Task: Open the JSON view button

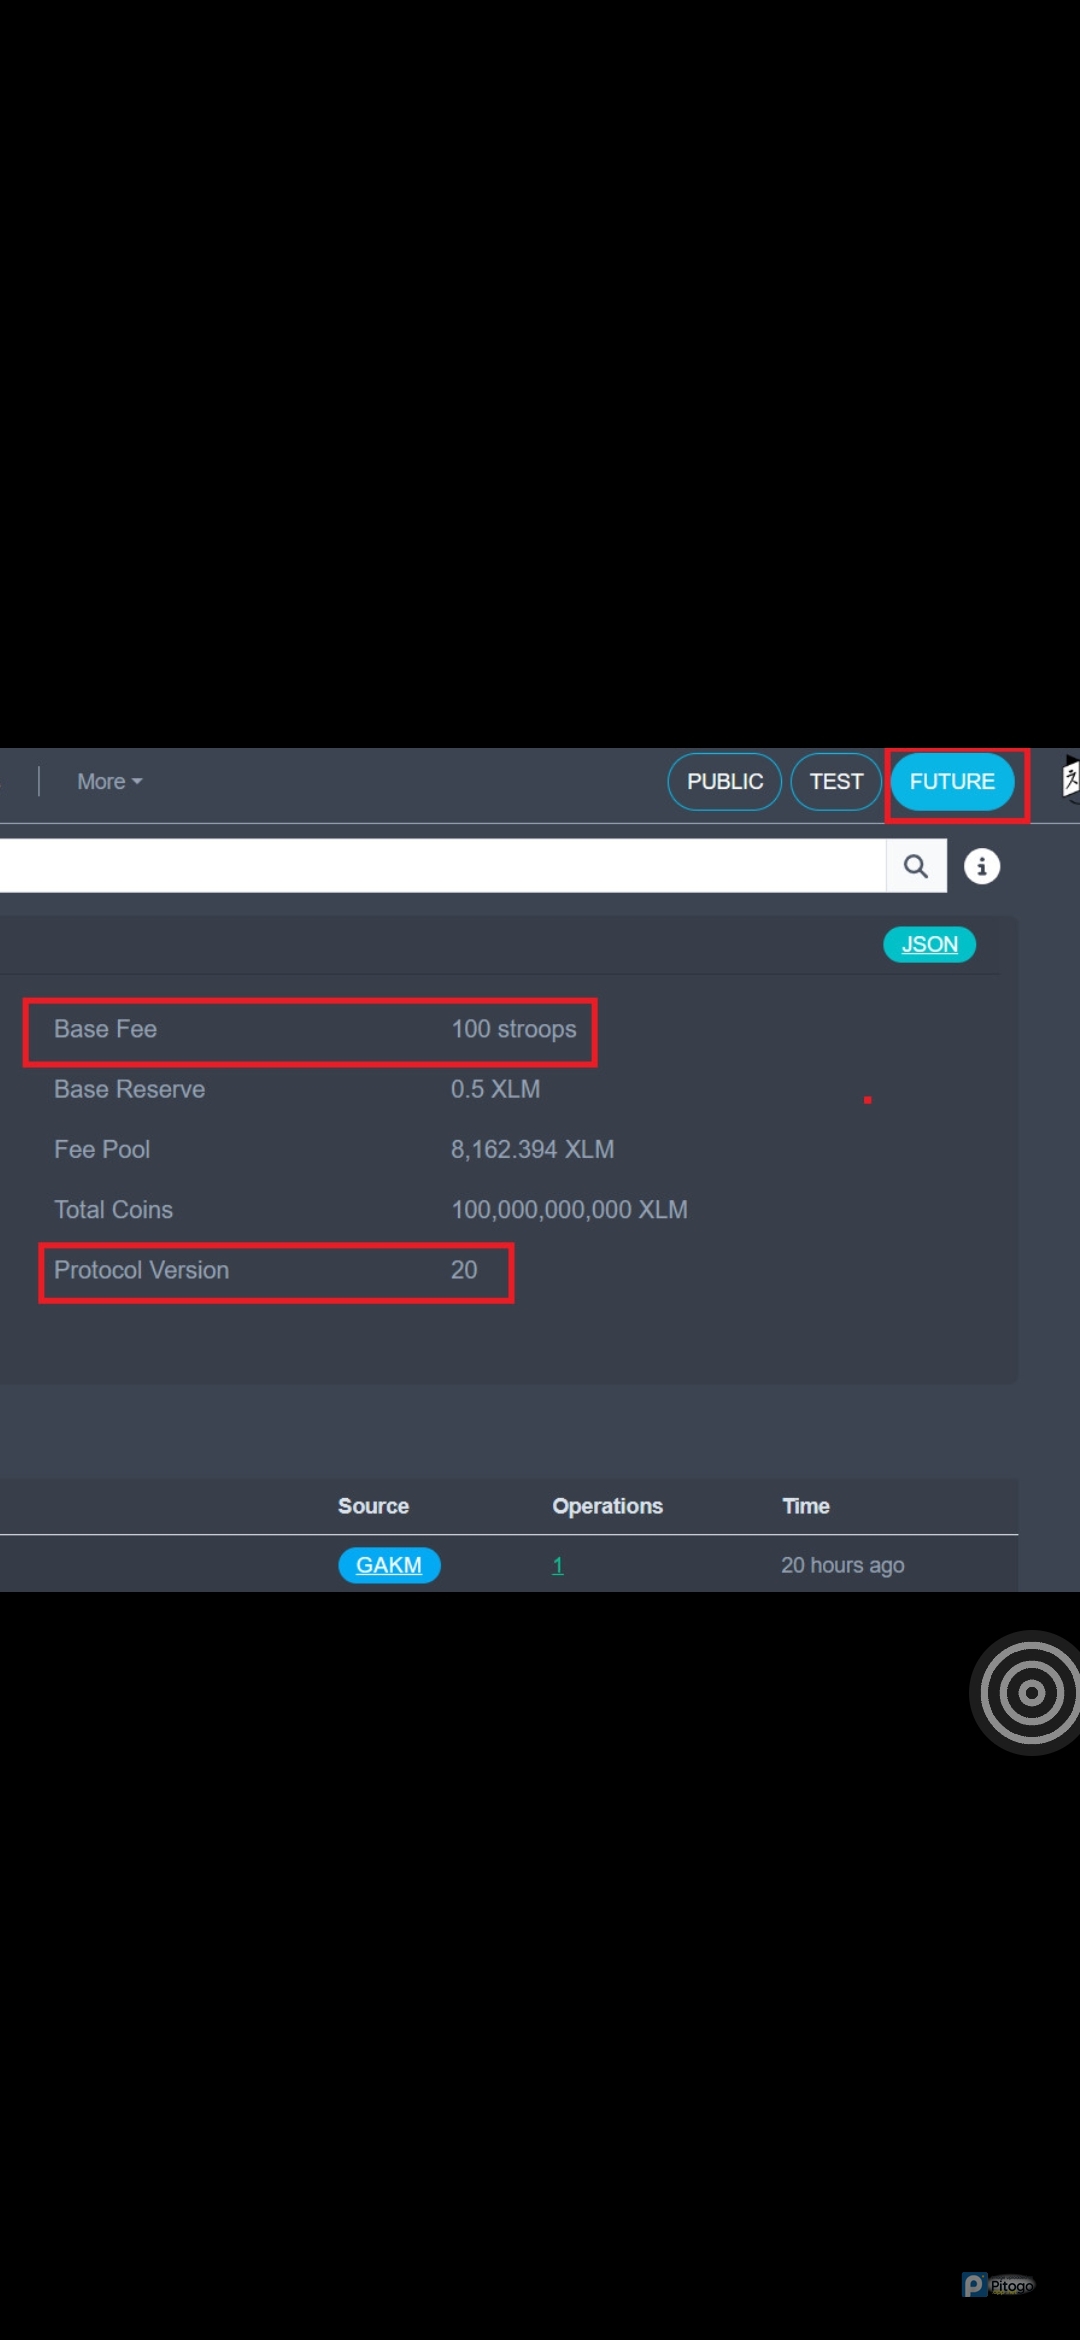Action: click(x=929, y=944)
